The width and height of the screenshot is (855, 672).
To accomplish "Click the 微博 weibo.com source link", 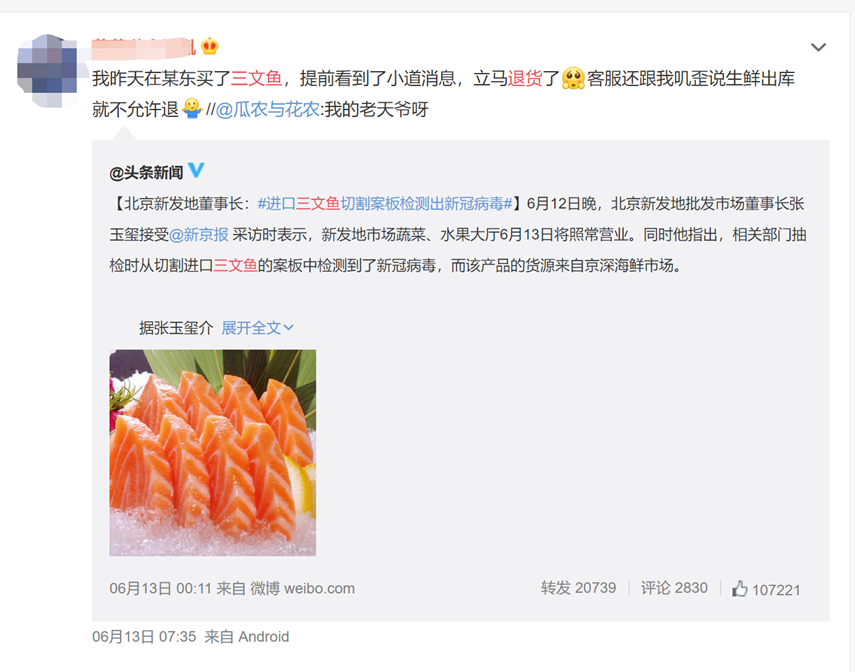I will pyautogui.click(x=303, y=589).
